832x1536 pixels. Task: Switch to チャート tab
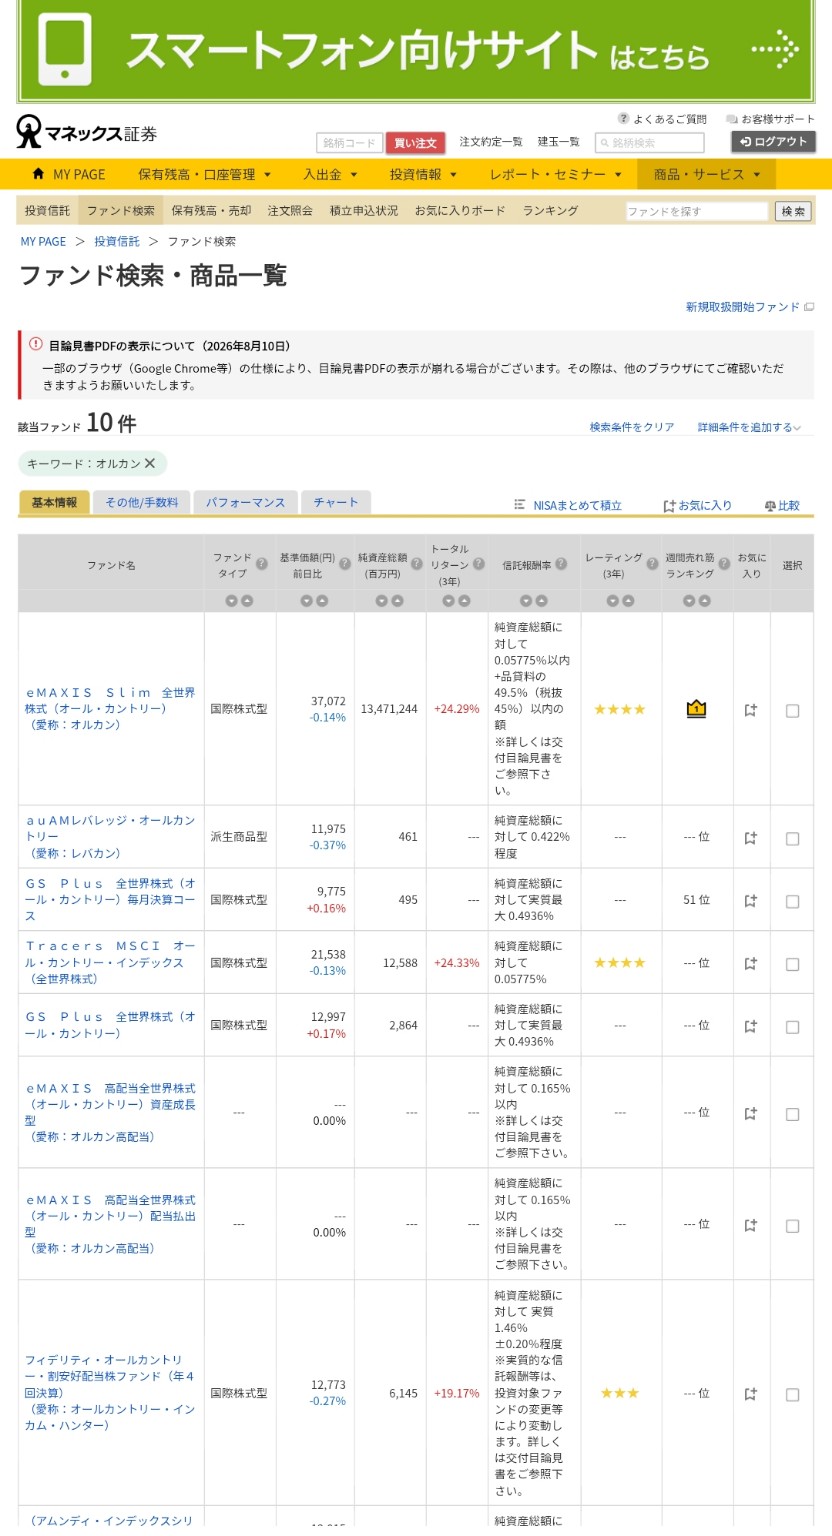[x=336, y=502]
